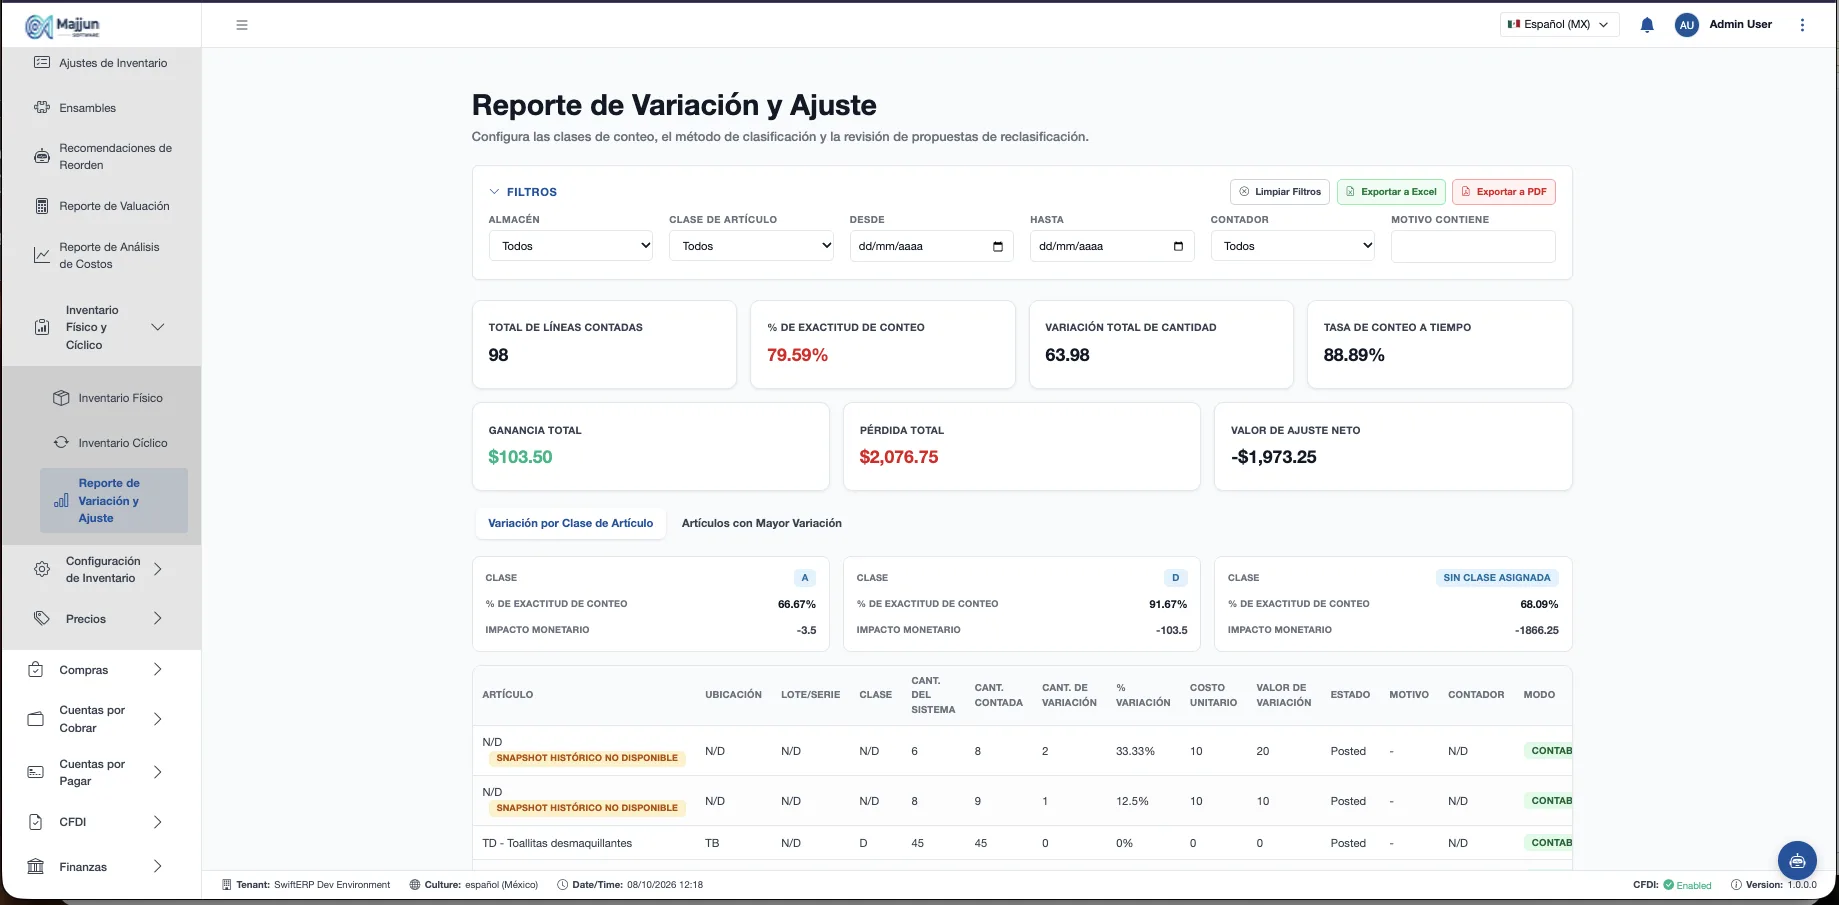This screenshot has width=1839, height=905.
Task: Open the Español (MX) language selector
Action: click(1559, 25)
